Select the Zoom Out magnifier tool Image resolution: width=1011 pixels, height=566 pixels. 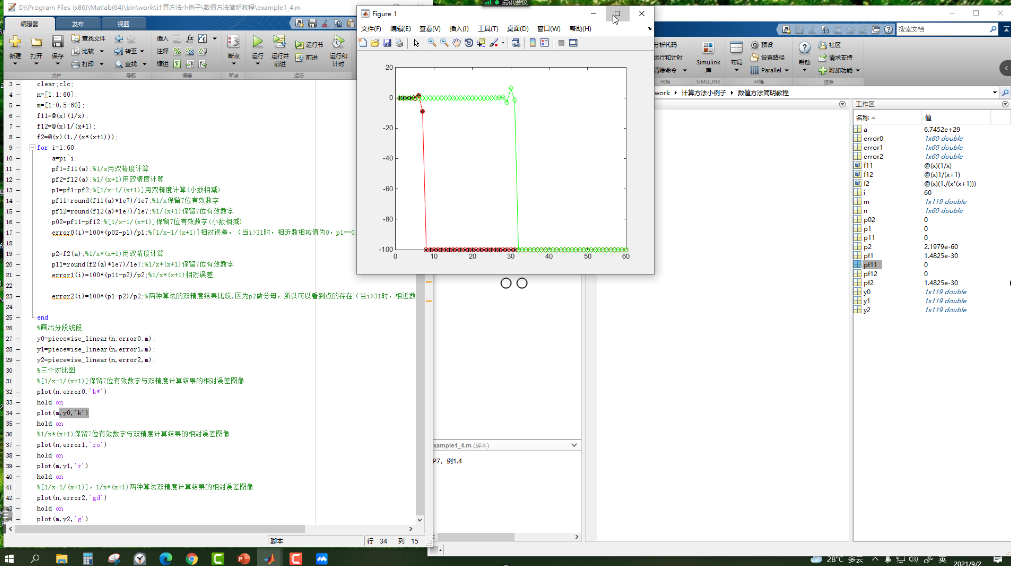tap(444, 43)
